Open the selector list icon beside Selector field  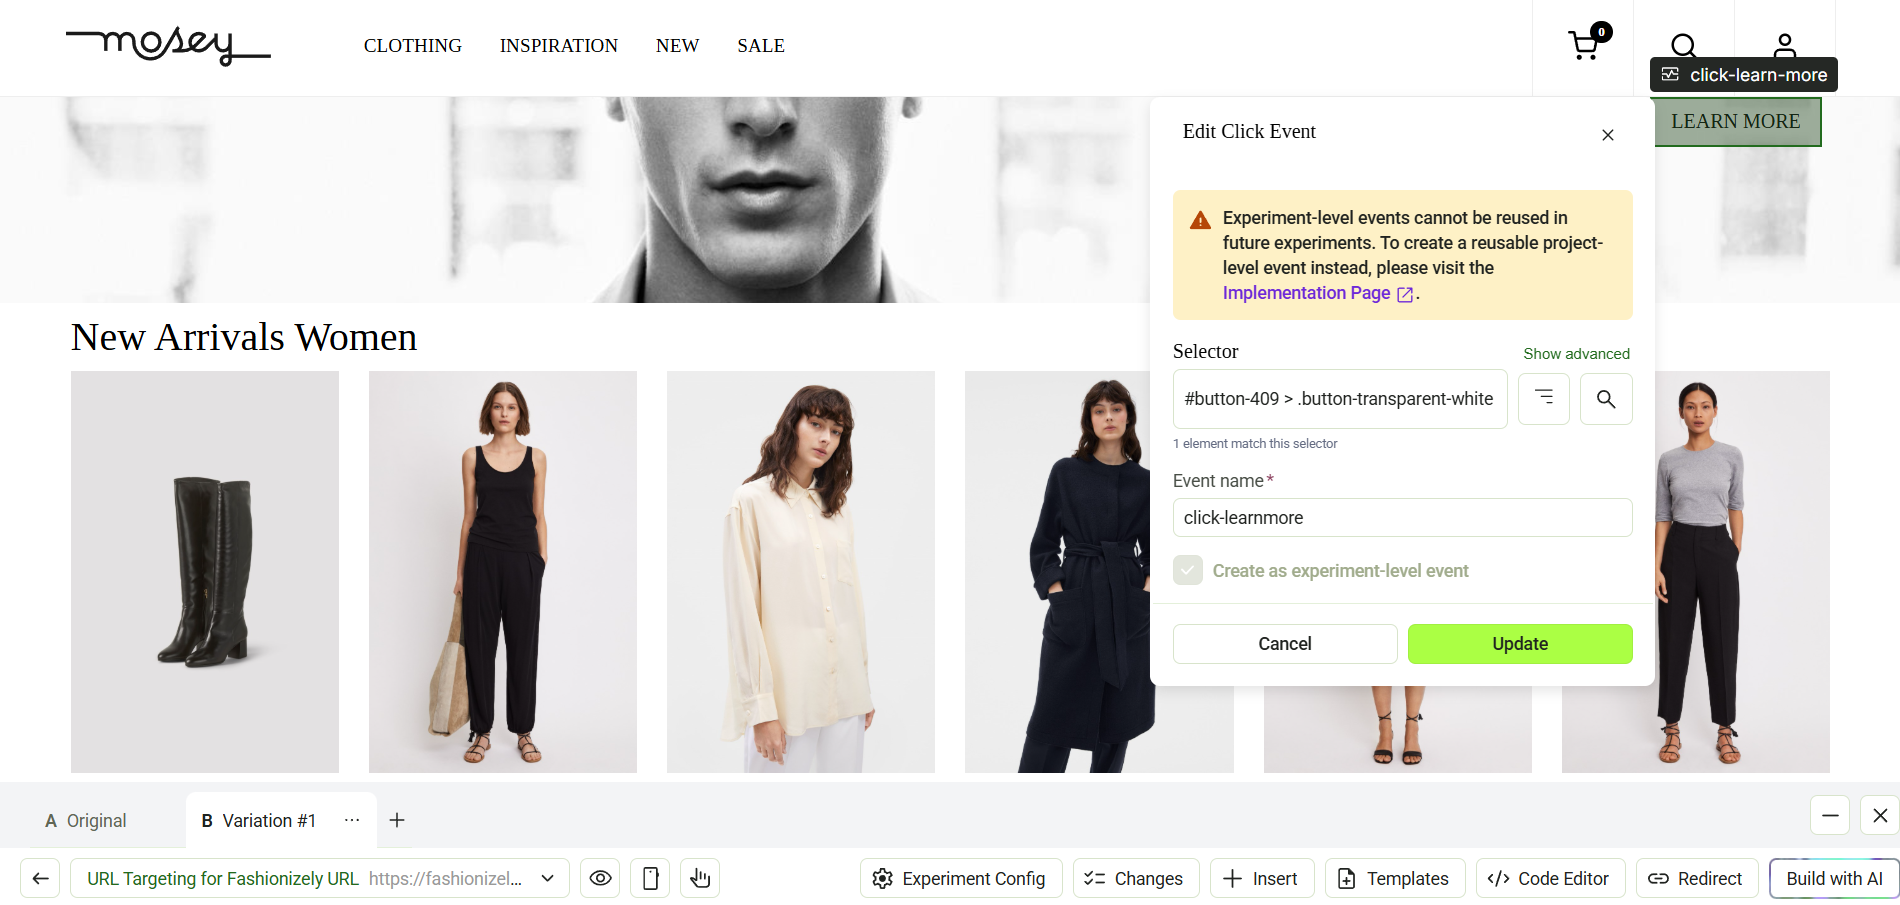(1544, 399)
